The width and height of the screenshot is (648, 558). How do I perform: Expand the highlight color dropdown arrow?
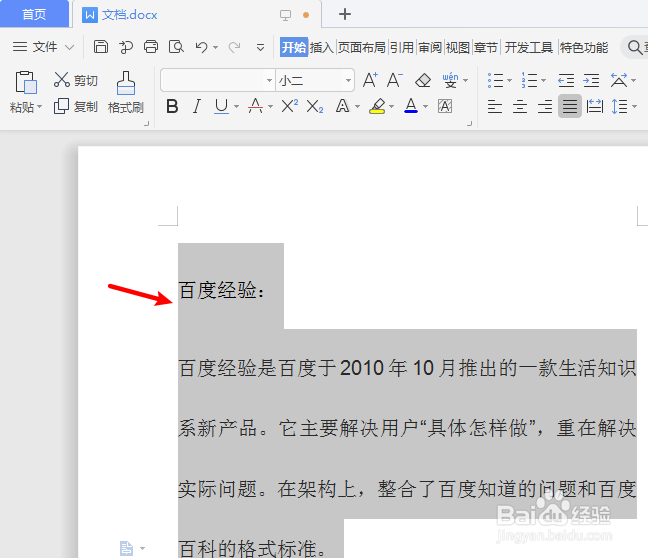(x=391, y=107)
